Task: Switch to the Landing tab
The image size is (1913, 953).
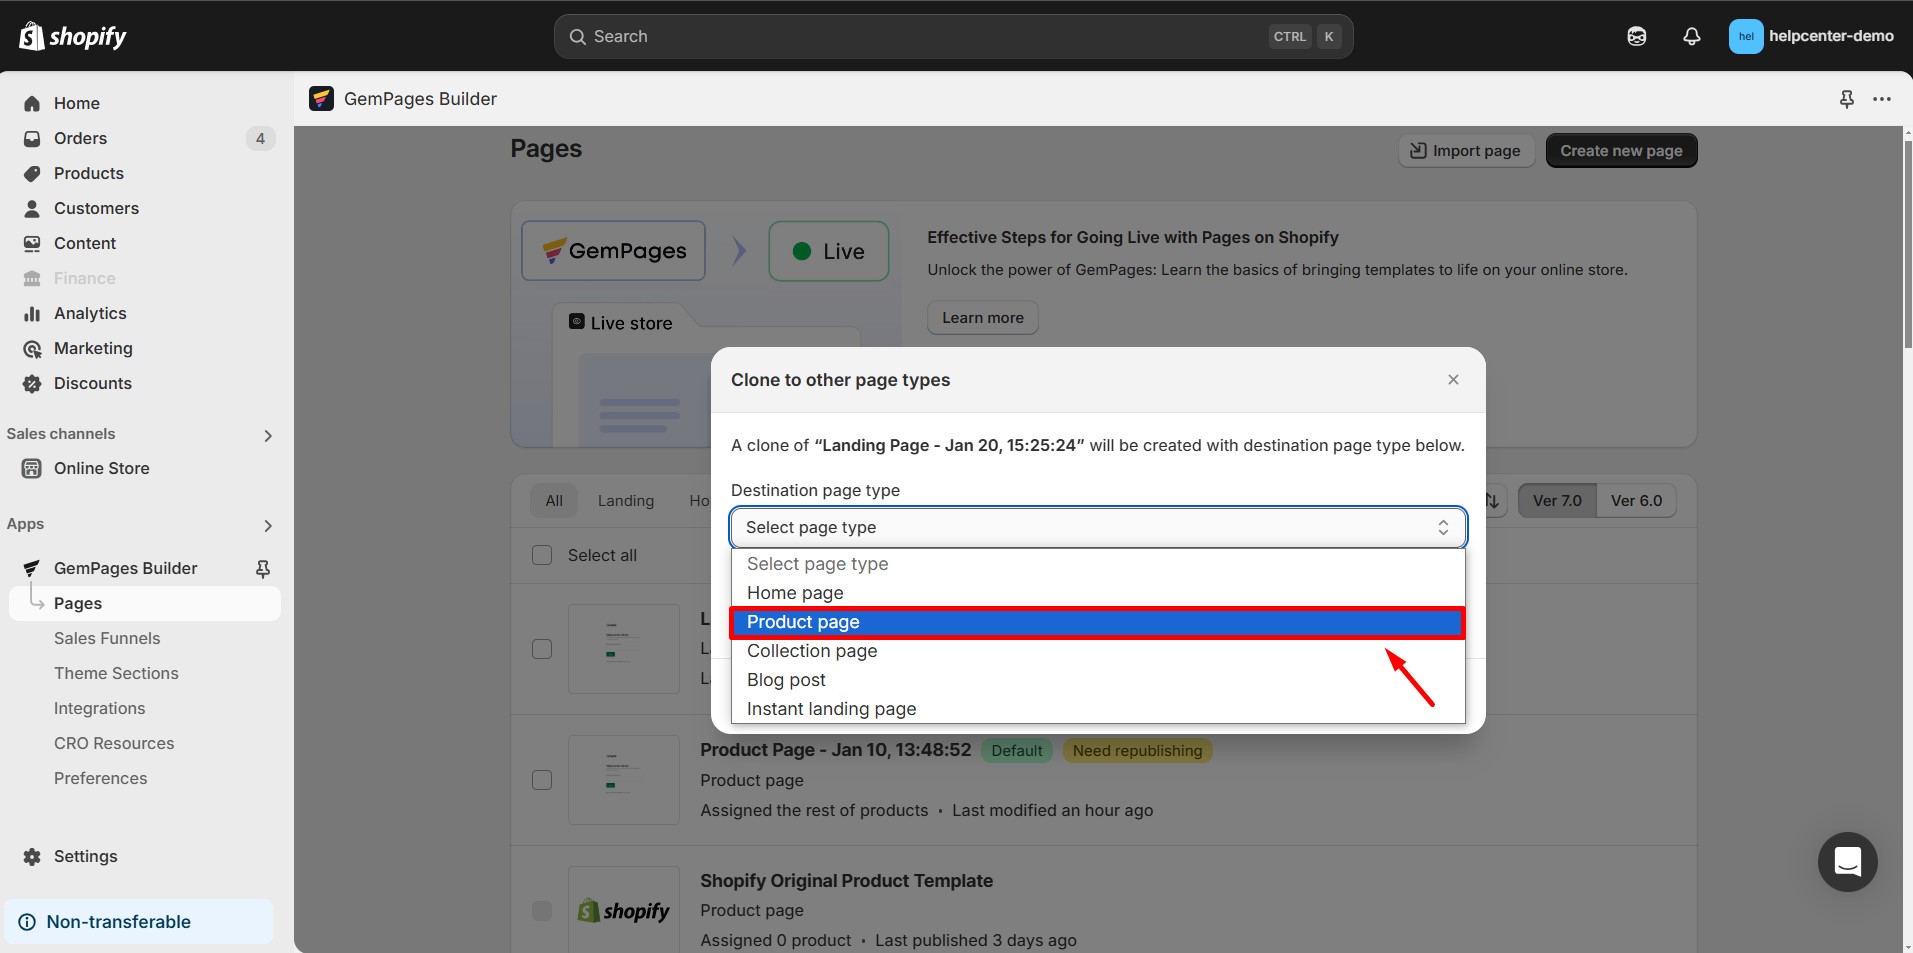Action: tap(625, 500)
